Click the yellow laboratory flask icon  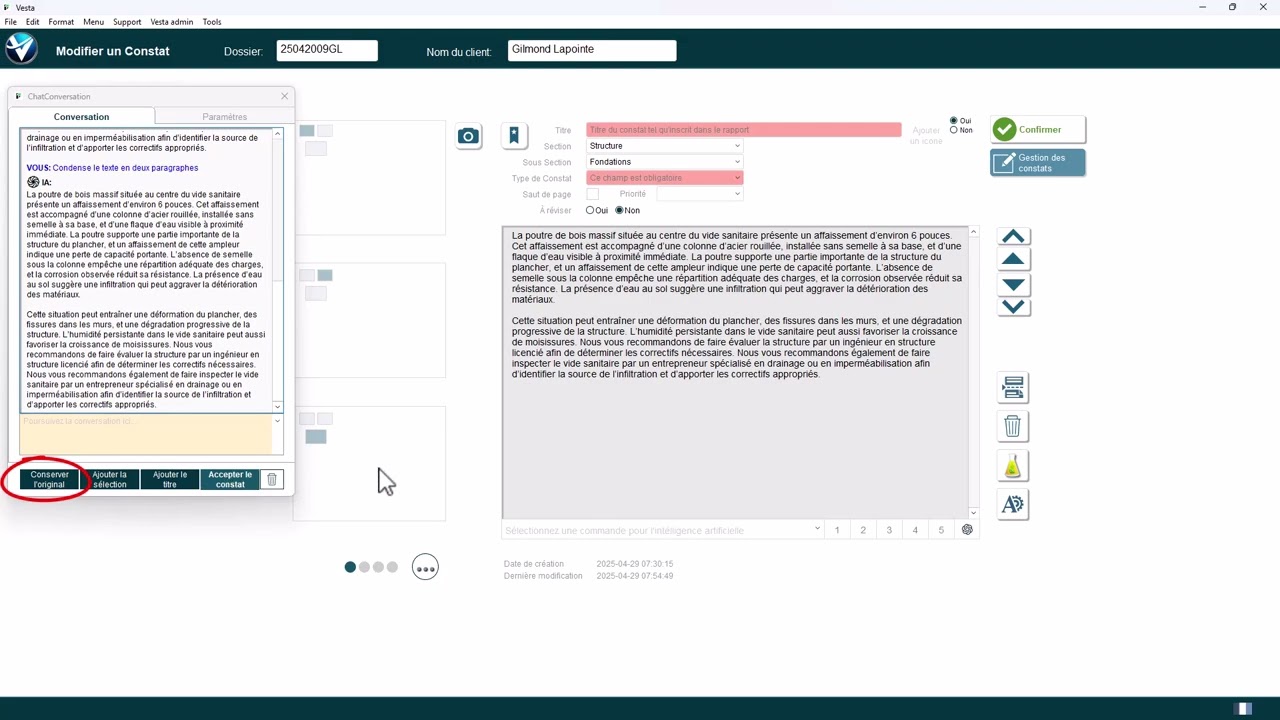point(1013,466)
